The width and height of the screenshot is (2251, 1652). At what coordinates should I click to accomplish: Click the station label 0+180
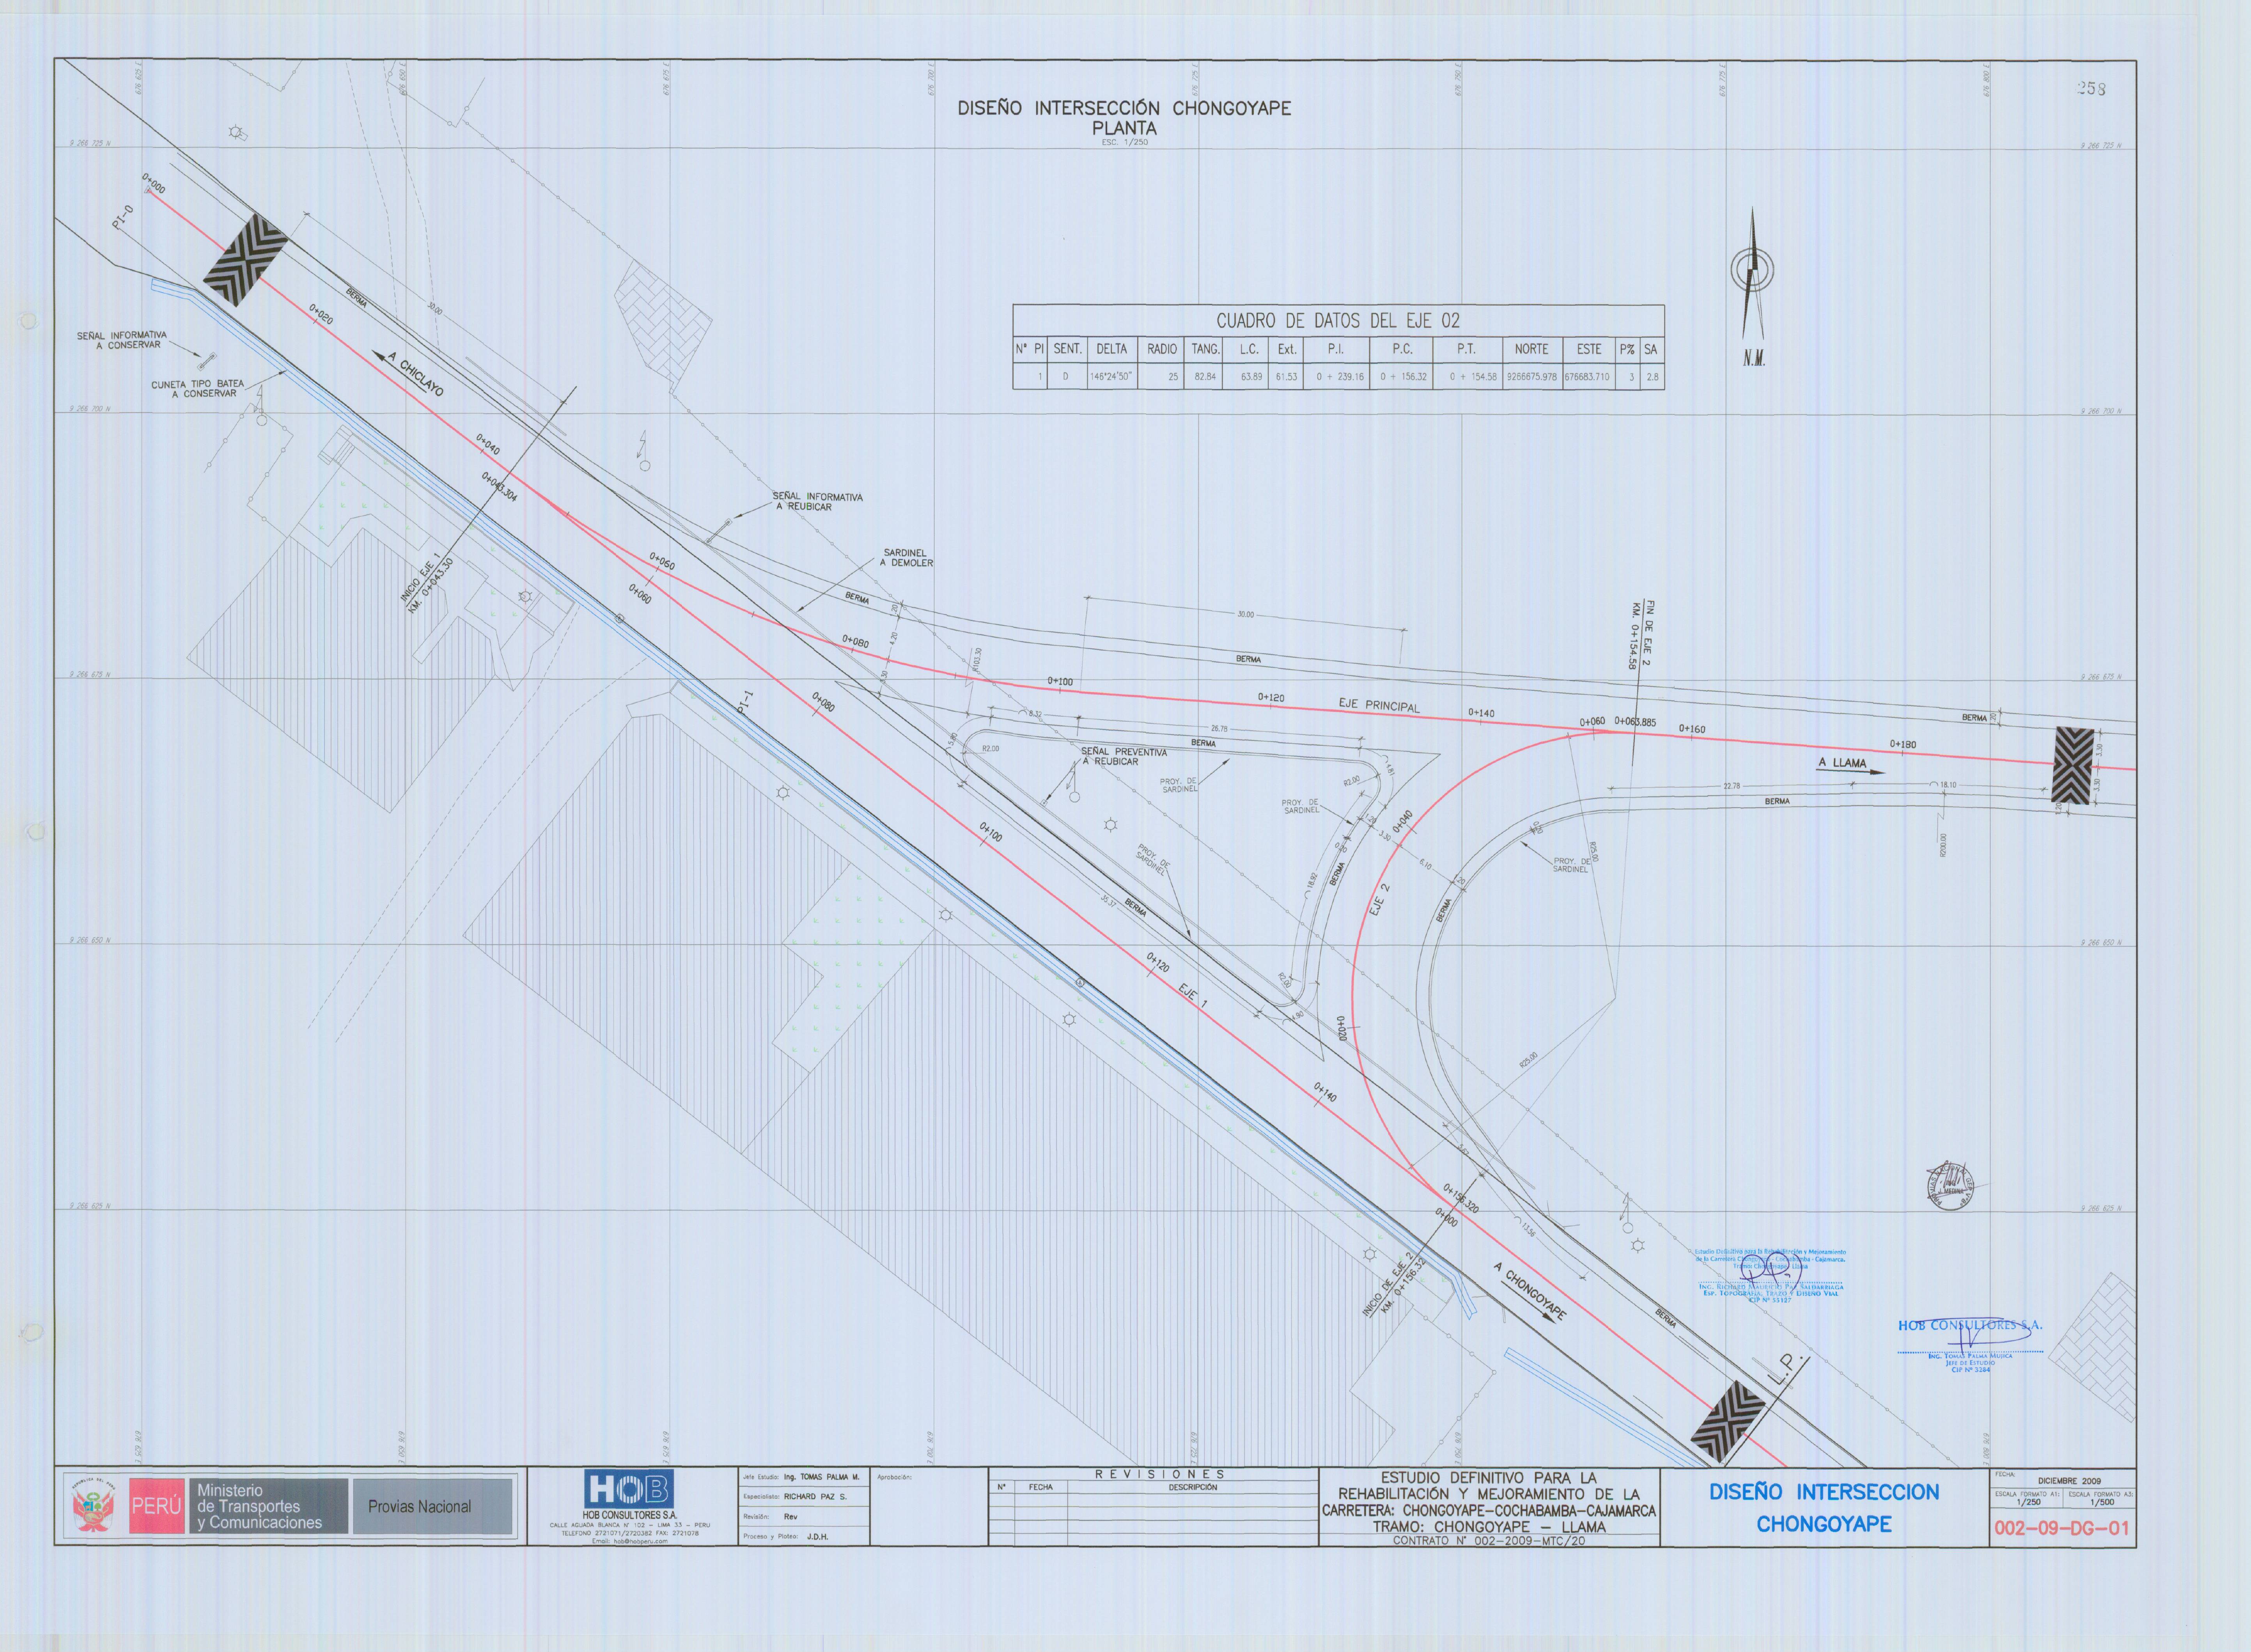(1903, 744)
